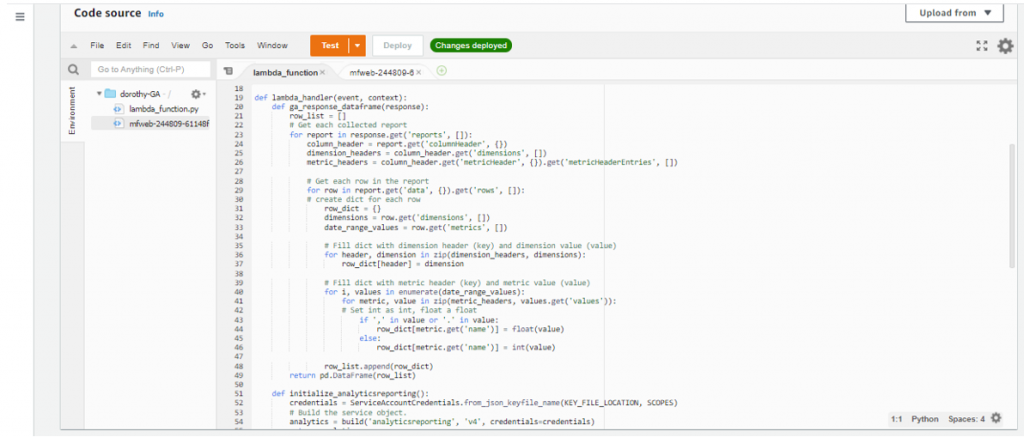This screenshot has height=437, width=1024.
Task: Click the 'row_dict[header] = dimension' line
Action: [402, 264]
